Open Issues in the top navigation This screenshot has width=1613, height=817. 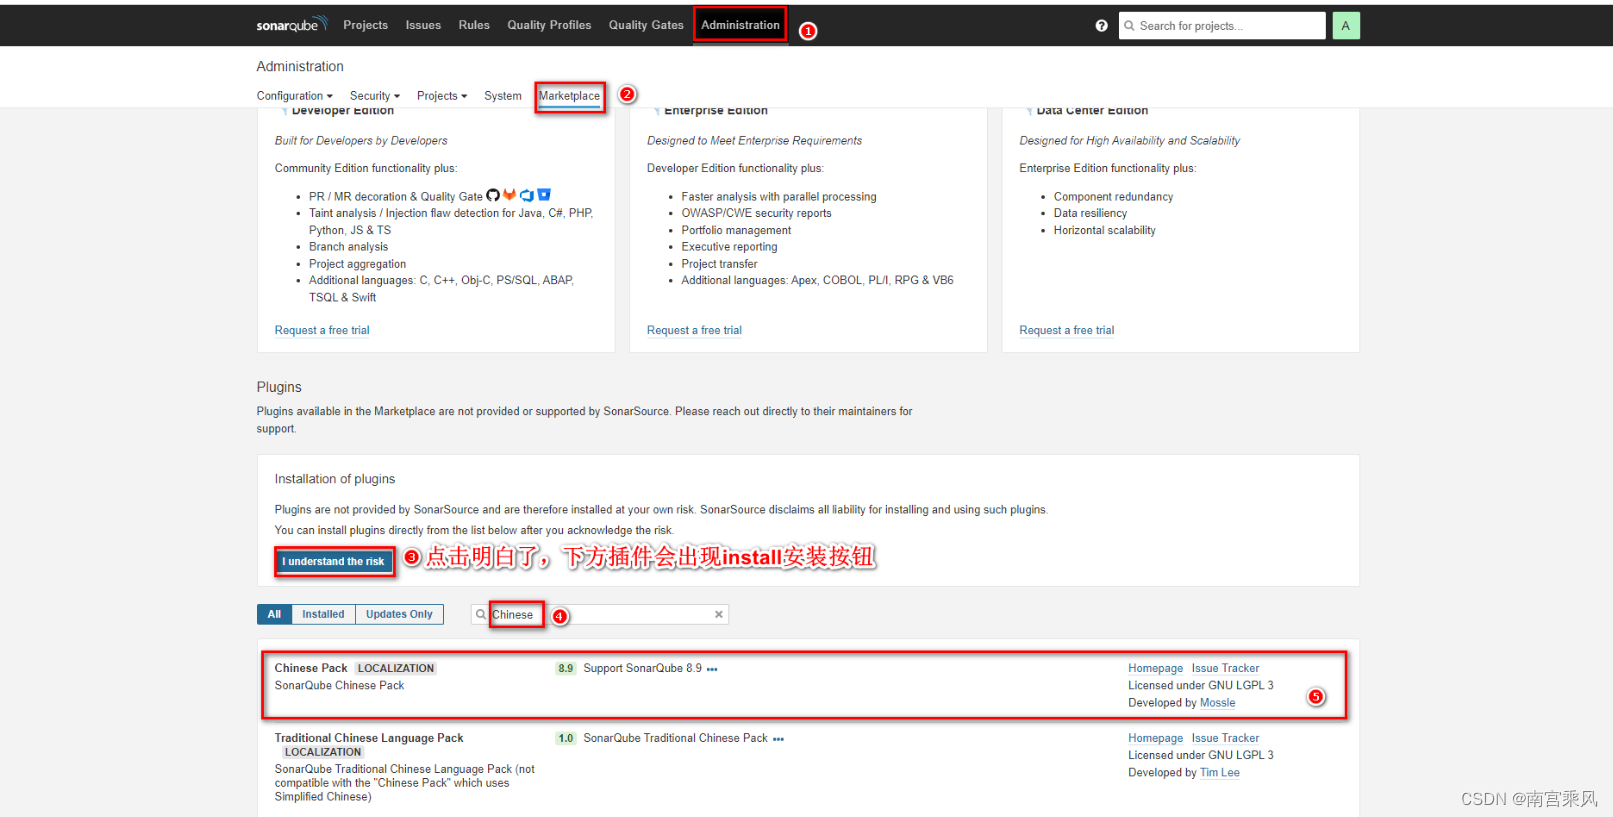click(x=423, y=25)
